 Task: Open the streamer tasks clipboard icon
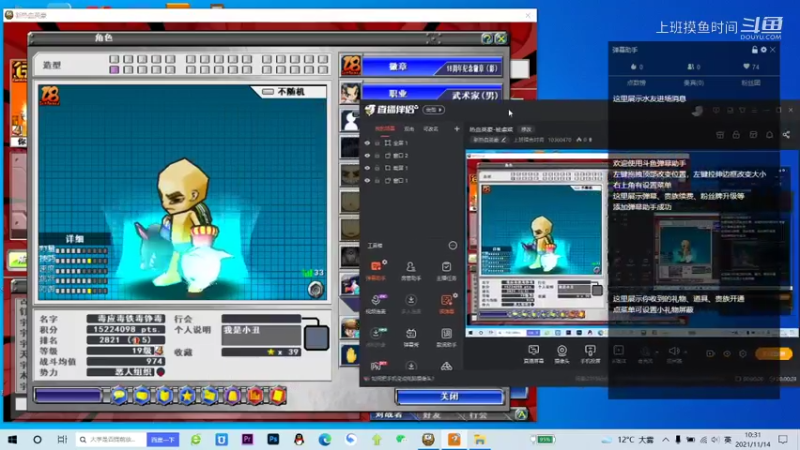[x=446, y=270]
